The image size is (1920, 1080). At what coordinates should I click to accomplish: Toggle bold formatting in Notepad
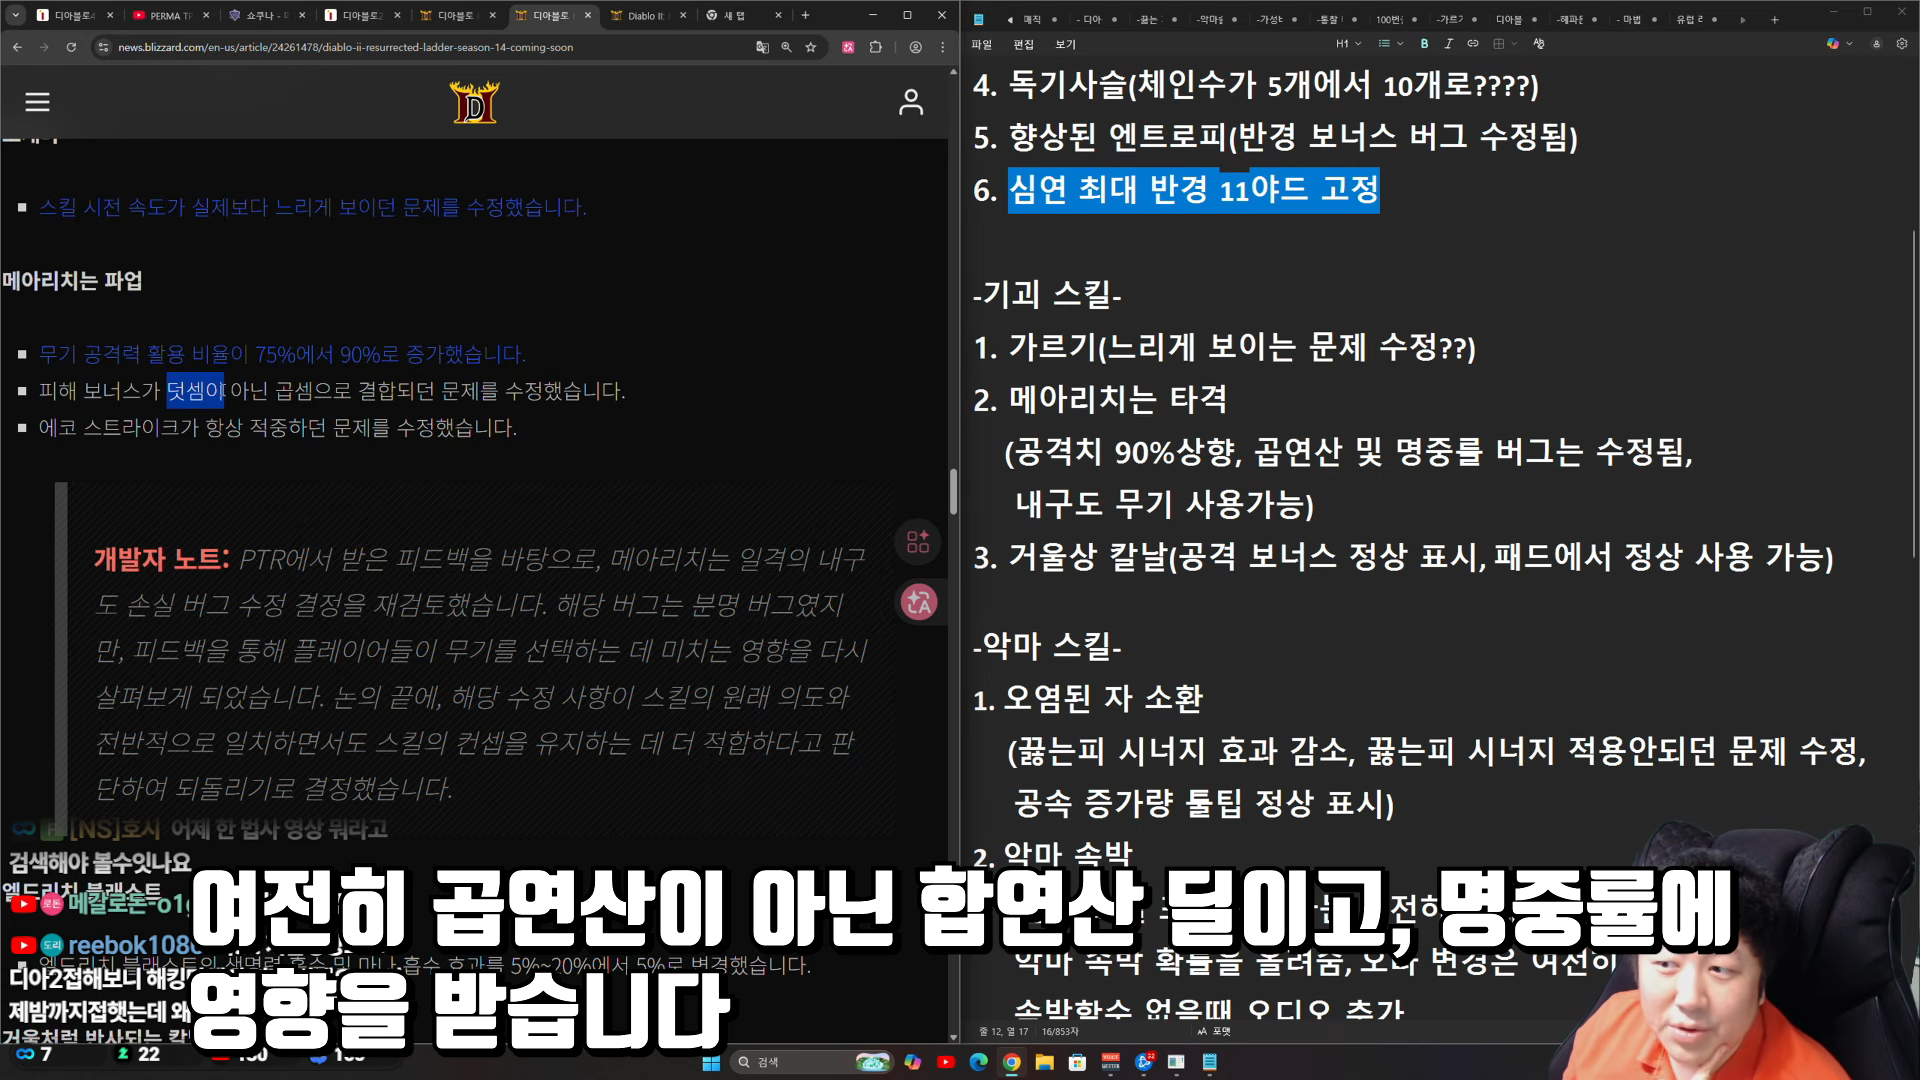[1424, 44]
